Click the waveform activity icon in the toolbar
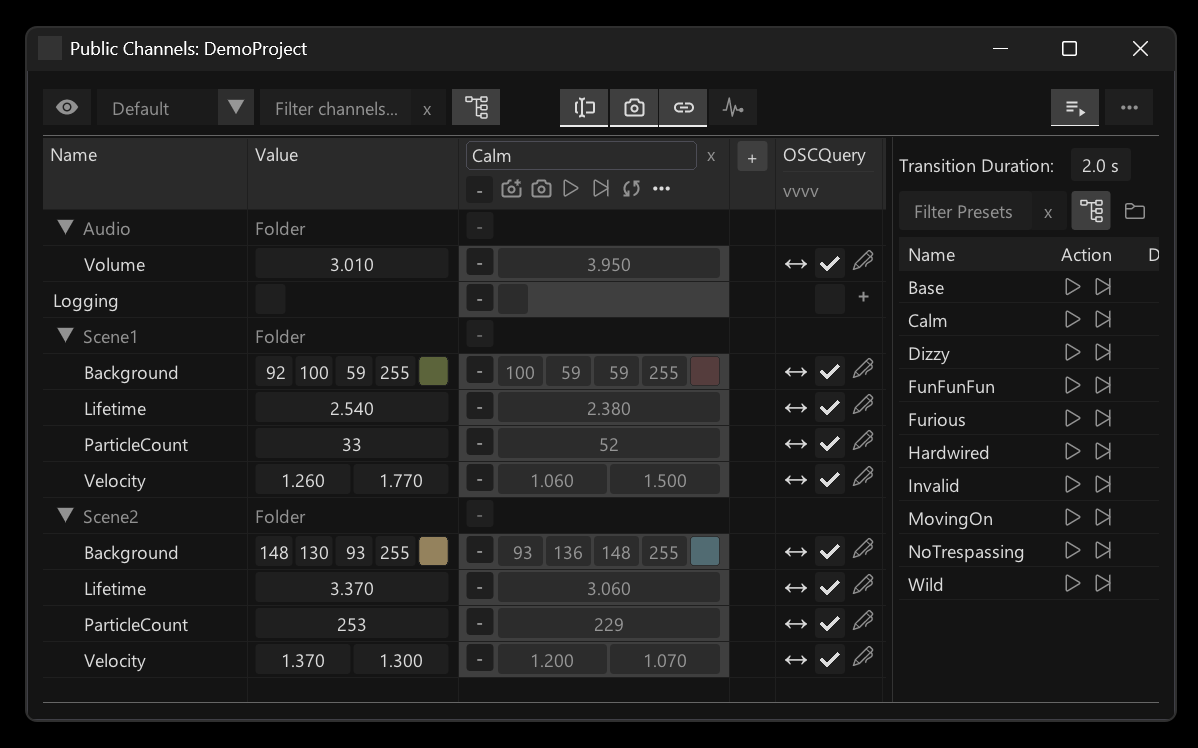Image resolution: width=1198 pixels, height=748 pixels. point(732,108)
